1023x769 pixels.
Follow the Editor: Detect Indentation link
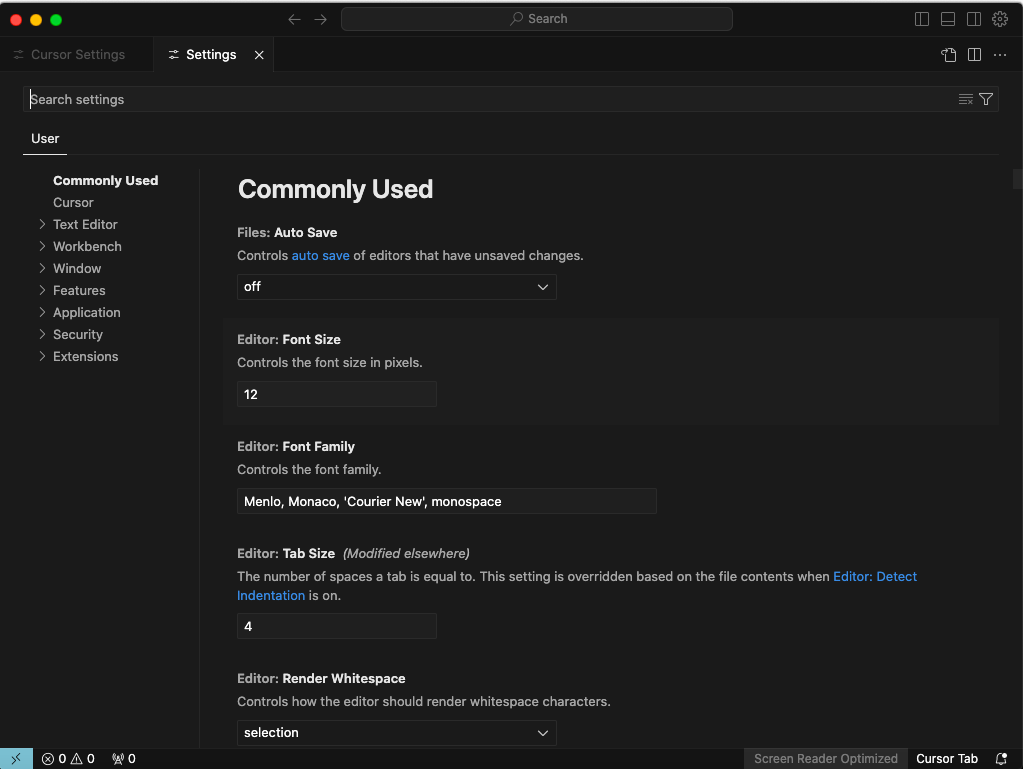pos(874,577)
